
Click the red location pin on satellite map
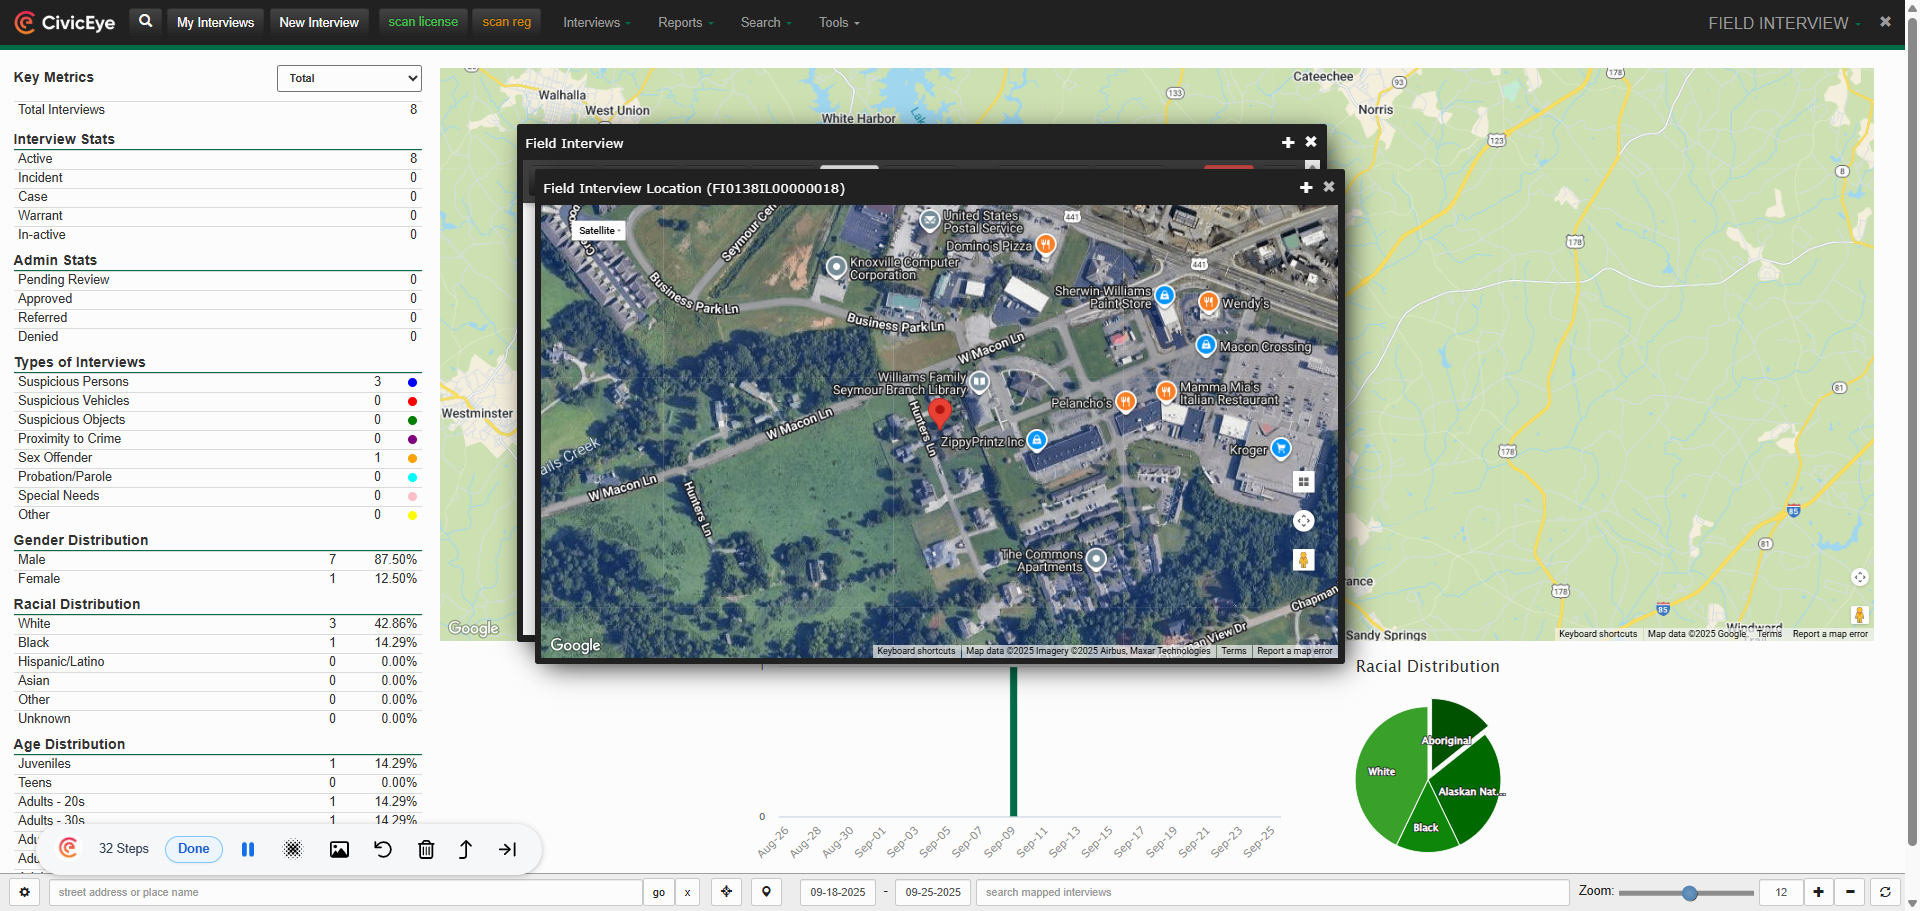pyautogui.click(x=939, y=412)
